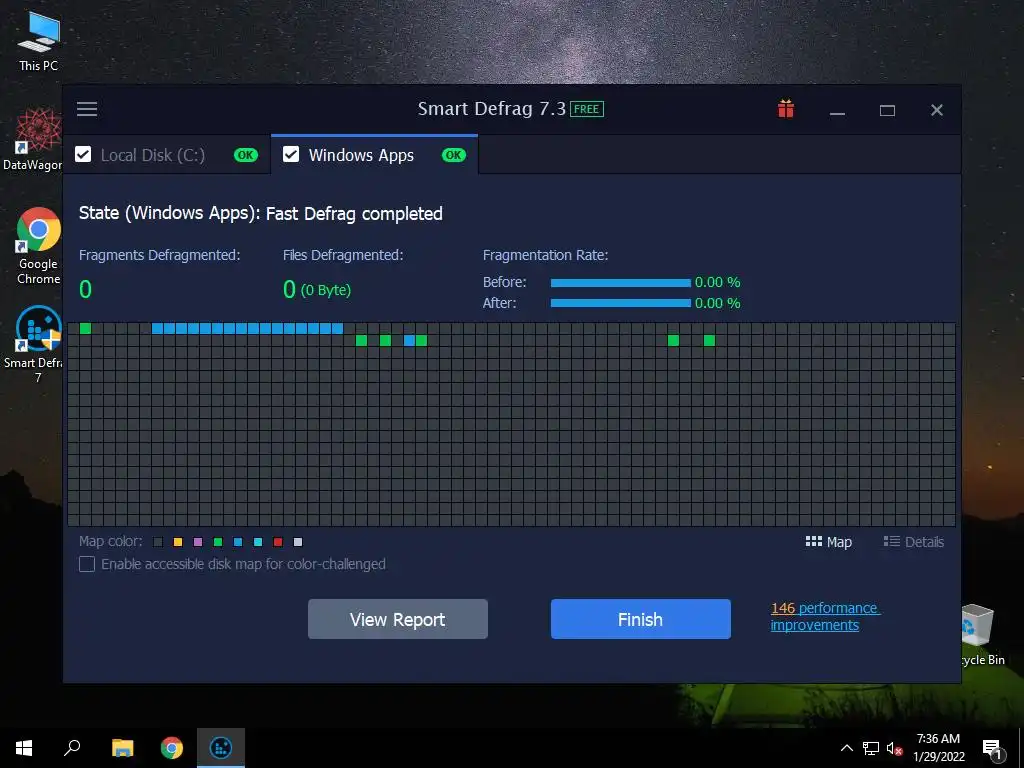Image resolution: width=1024 pixels, height=768 pixels.
Task: Open the notification center icon
Action: 992,750
